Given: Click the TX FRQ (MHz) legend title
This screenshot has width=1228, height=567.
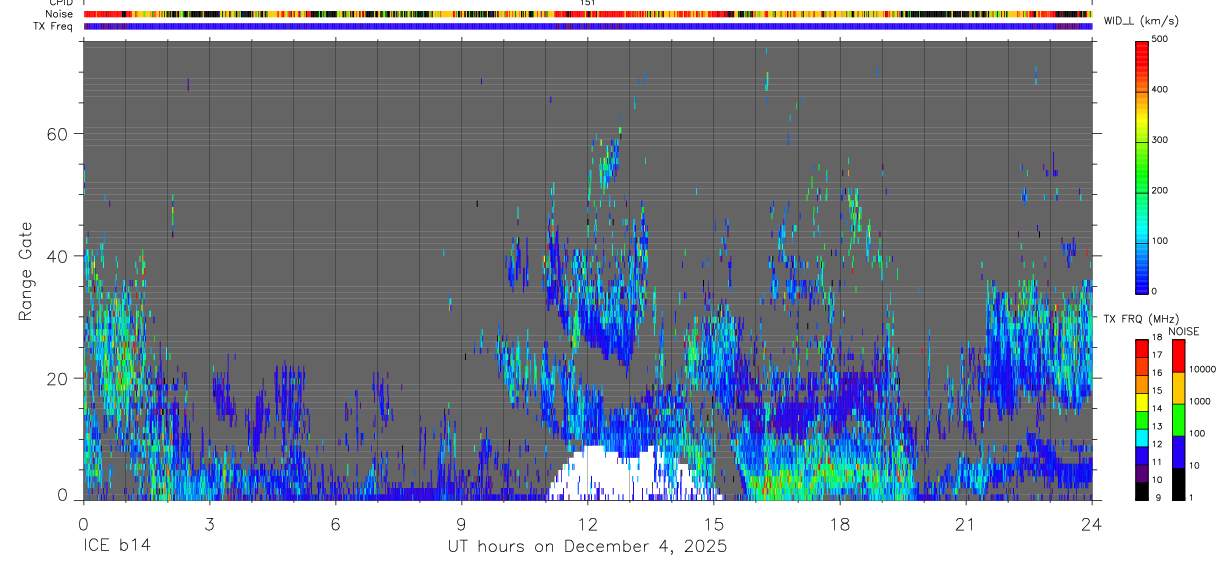Looking at the screenshot, I should point(1141,319).
